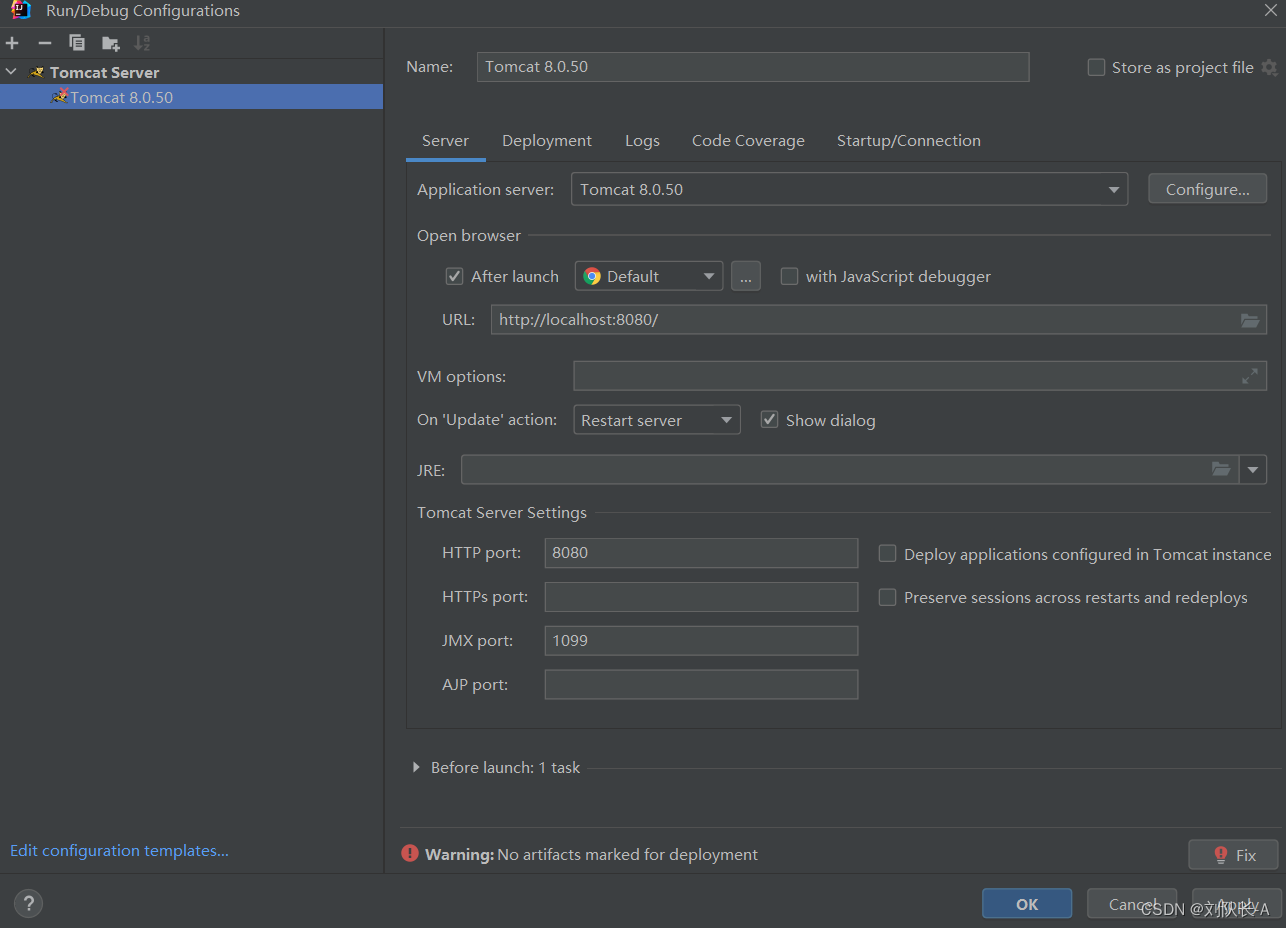1286x928 pixels.
Task: Browse folder icon in JRE field
Action: click(1221, 469)
